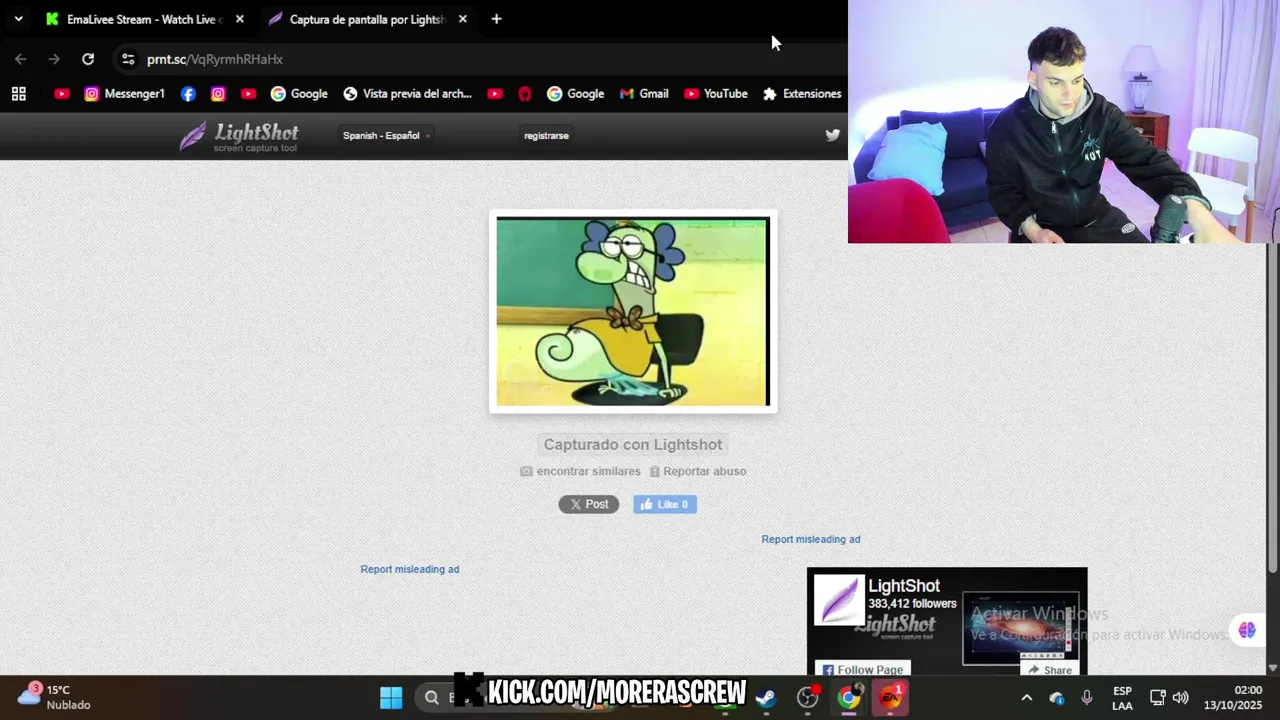This screenshot has height=720, width=1280.
Task: Open the Gmail bookmark
Action: [x=643, y=94]
